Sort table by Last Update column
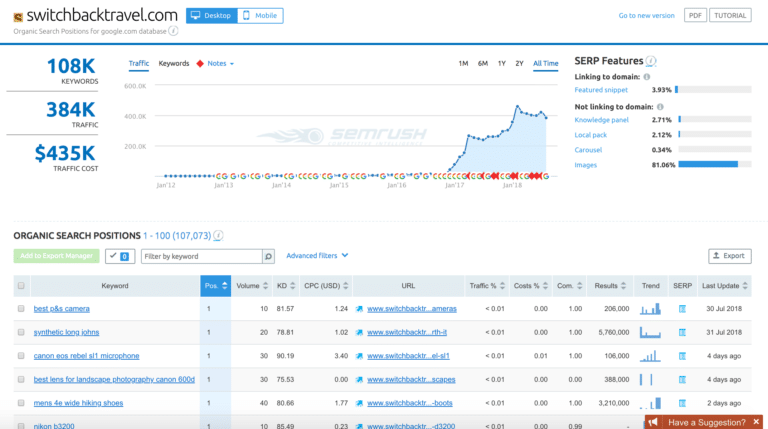Viewport: 768px width, 429px height. [x=725, y=286]
